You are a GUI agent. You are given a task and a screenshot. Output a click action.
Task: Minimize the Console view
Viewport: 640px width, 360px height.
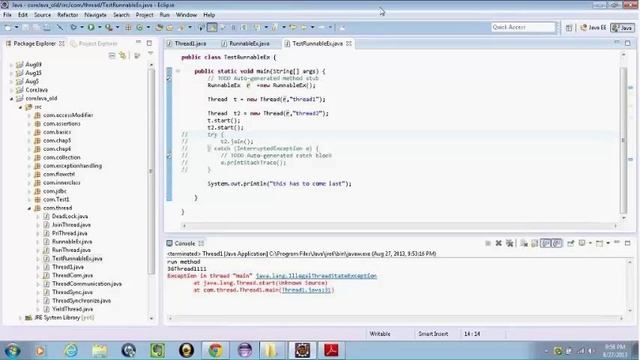coord(617,243)
